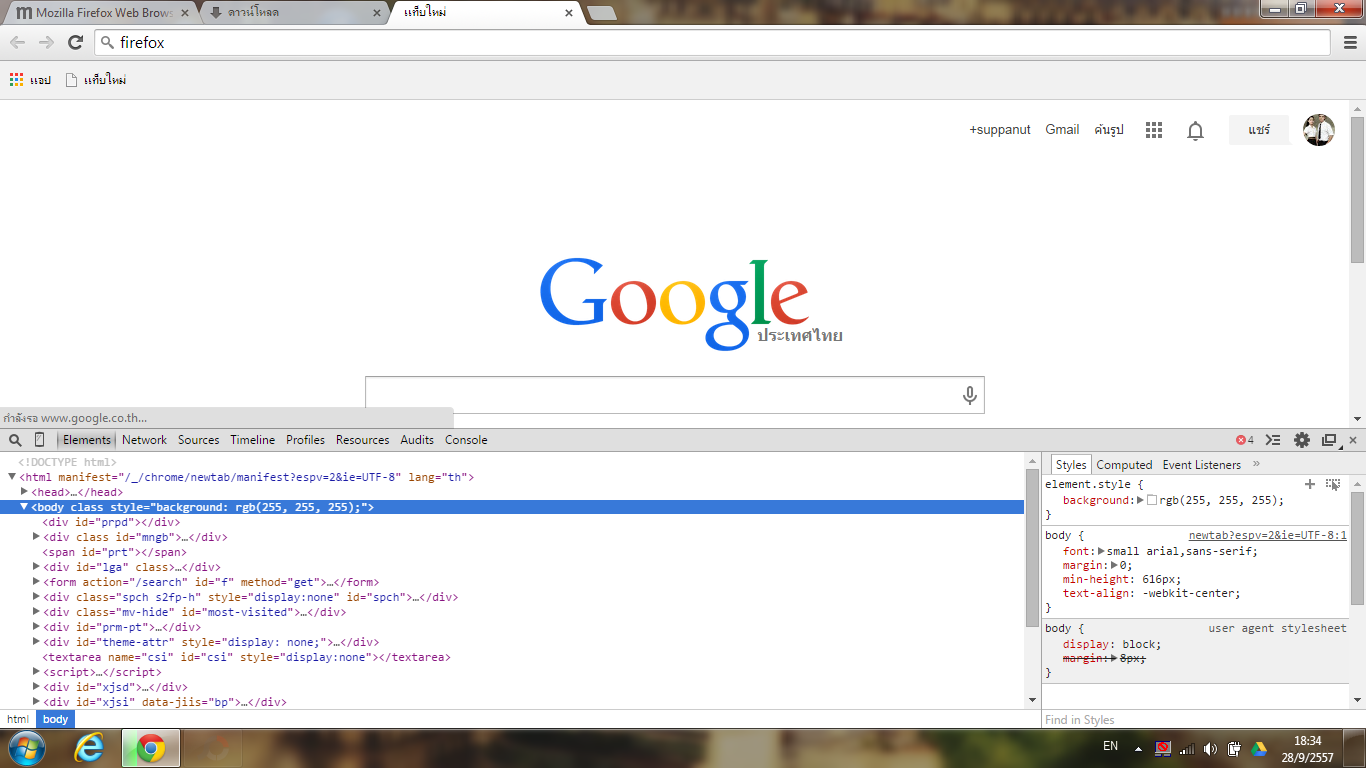Show hidden system tray icons
This screenshot has width=1366, height=768.
coord(1138,748)
